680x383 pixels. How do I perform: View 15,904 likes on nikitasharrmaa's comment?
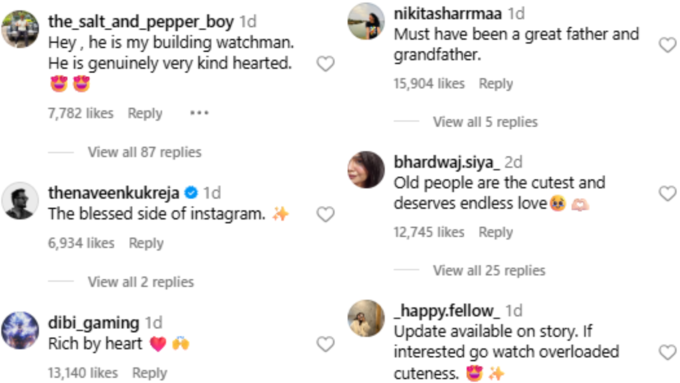pyautogui.click(x=429, y=84)
